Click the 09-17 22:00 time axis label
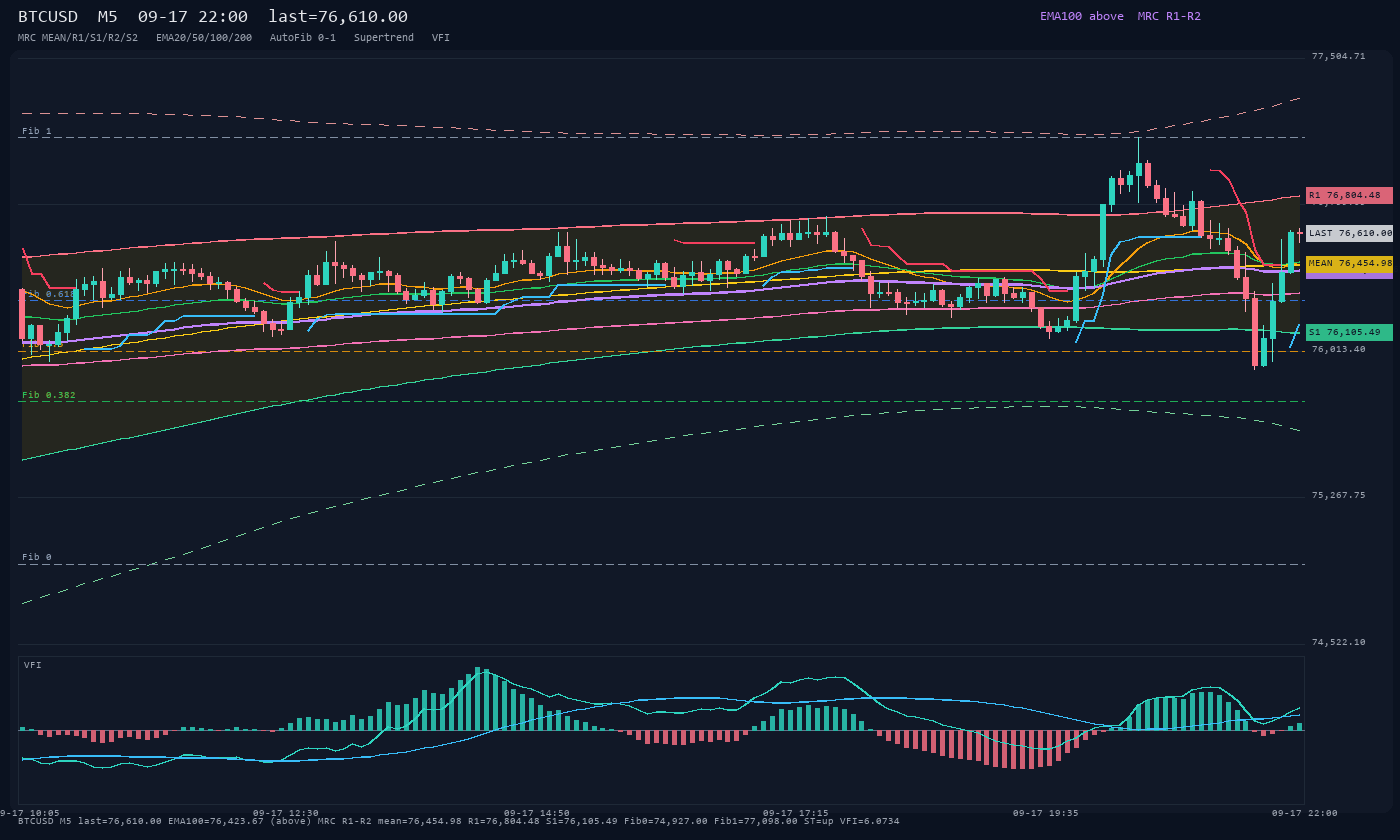The height and width of the screenshot is (840, 1400). [x=1305, y=813]
